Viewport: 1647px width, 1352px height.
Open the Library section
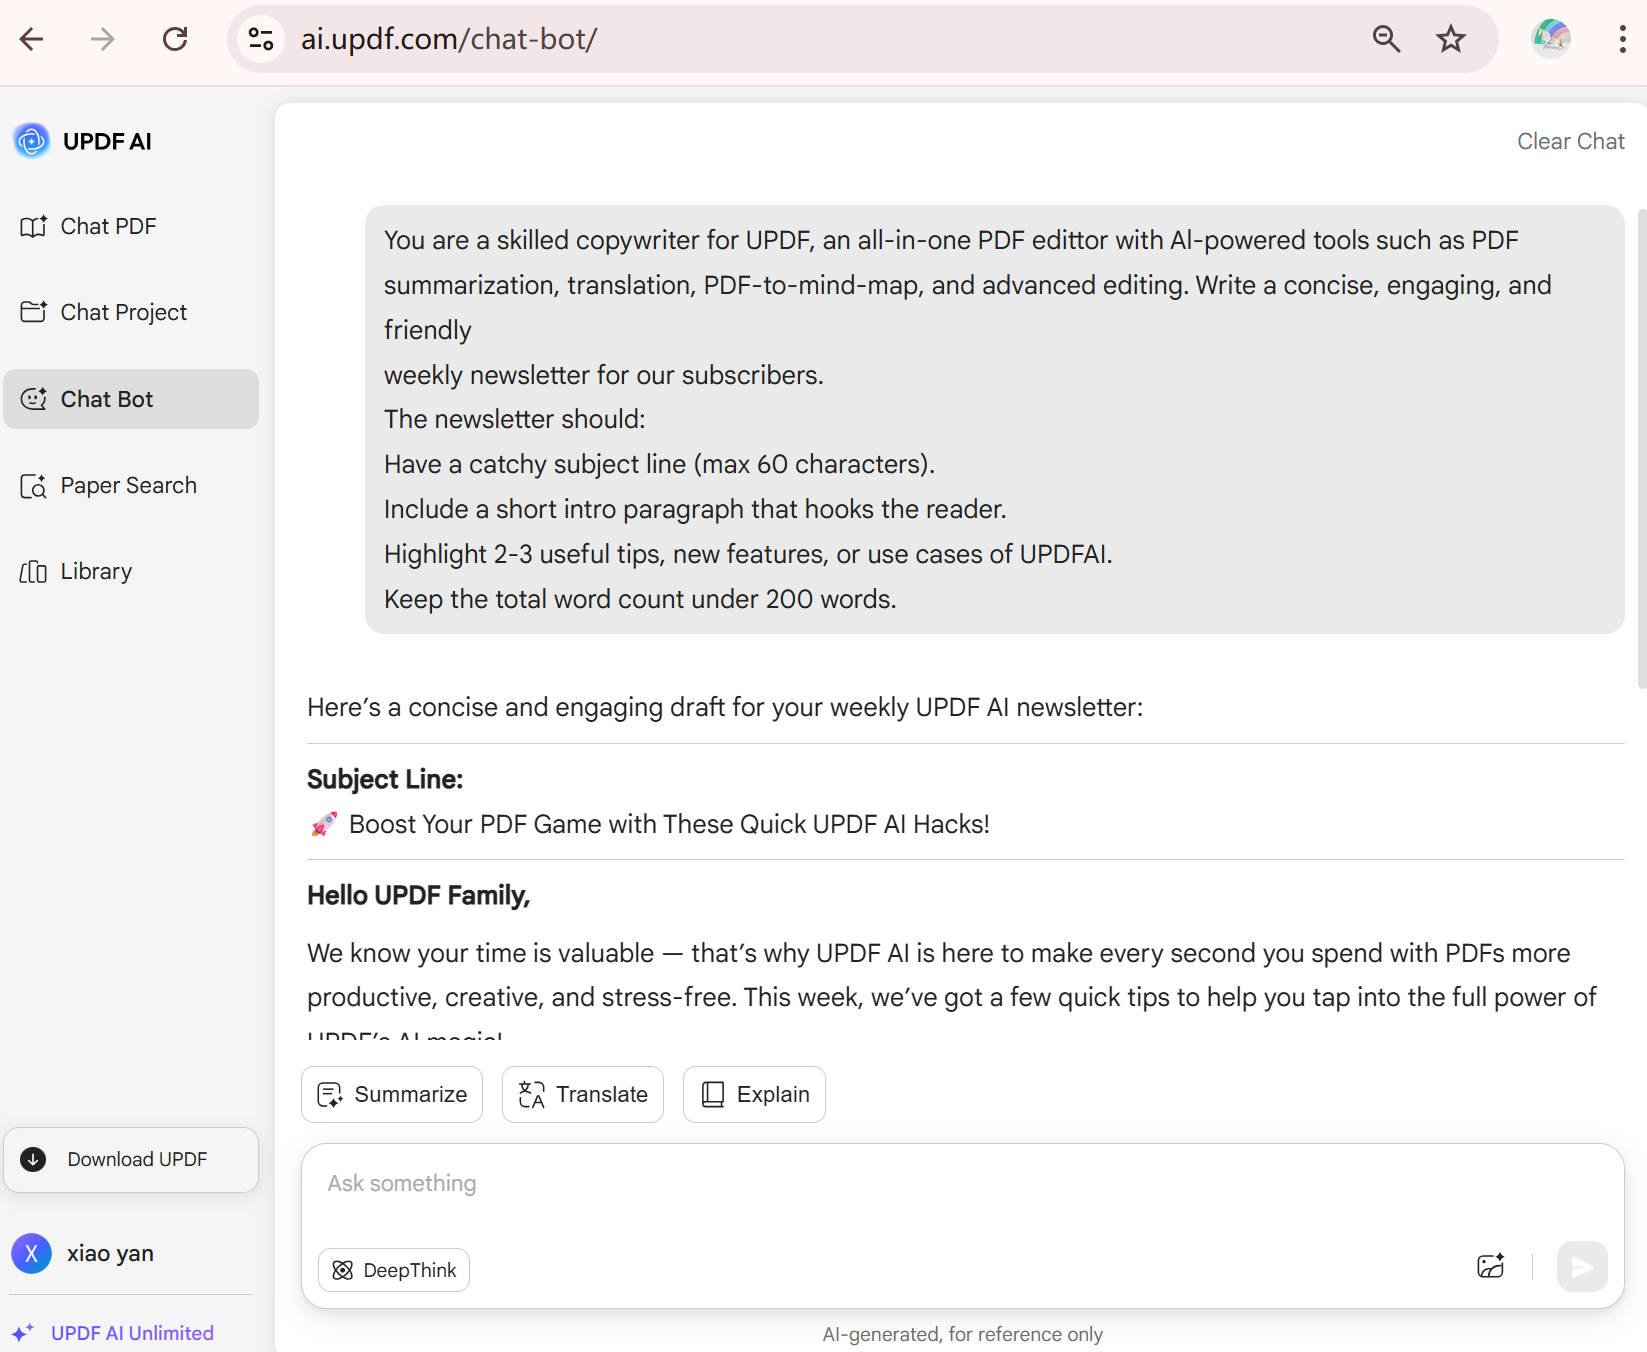95,571
